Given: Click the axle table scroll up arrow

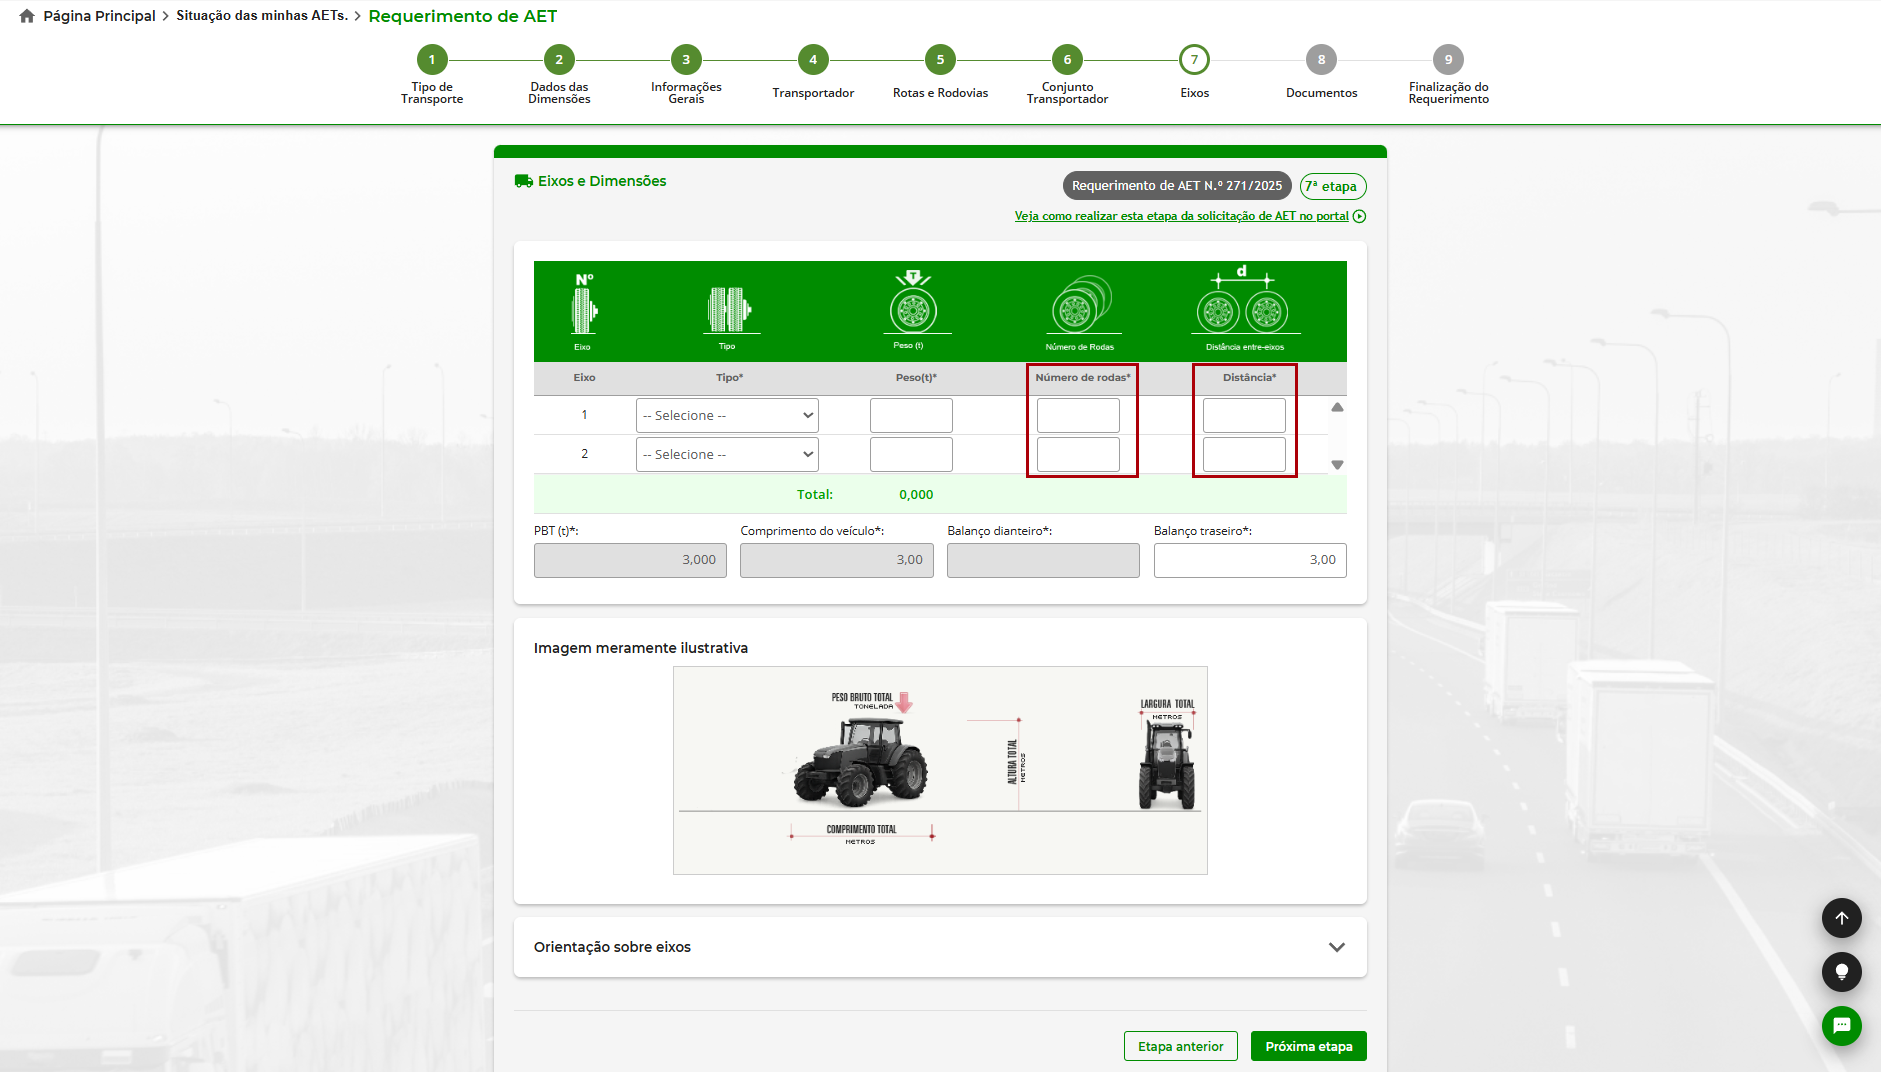Looking at the screenshot, I should (1337, 407).
